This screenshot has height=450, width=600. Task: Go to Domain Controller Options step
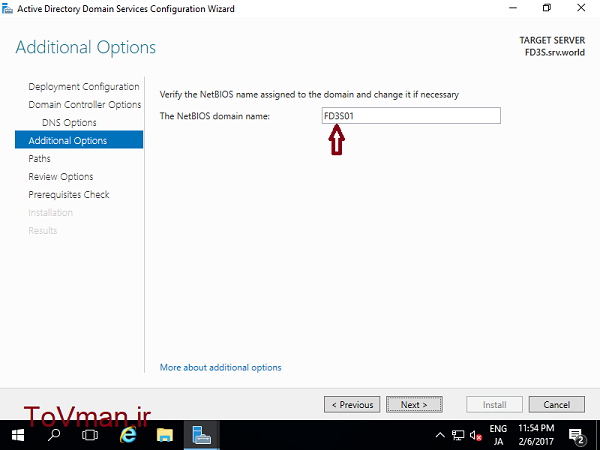click(x=85, y=105)
